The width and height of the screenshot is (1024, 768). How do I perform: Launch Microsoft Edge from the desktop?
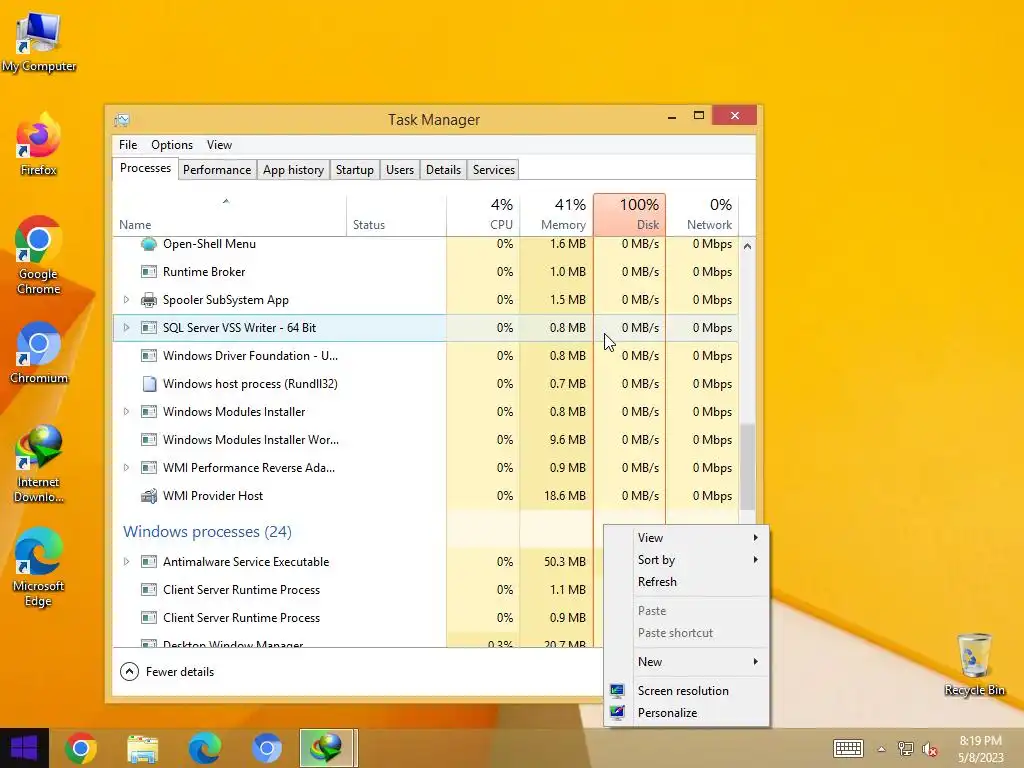point(39,568)
